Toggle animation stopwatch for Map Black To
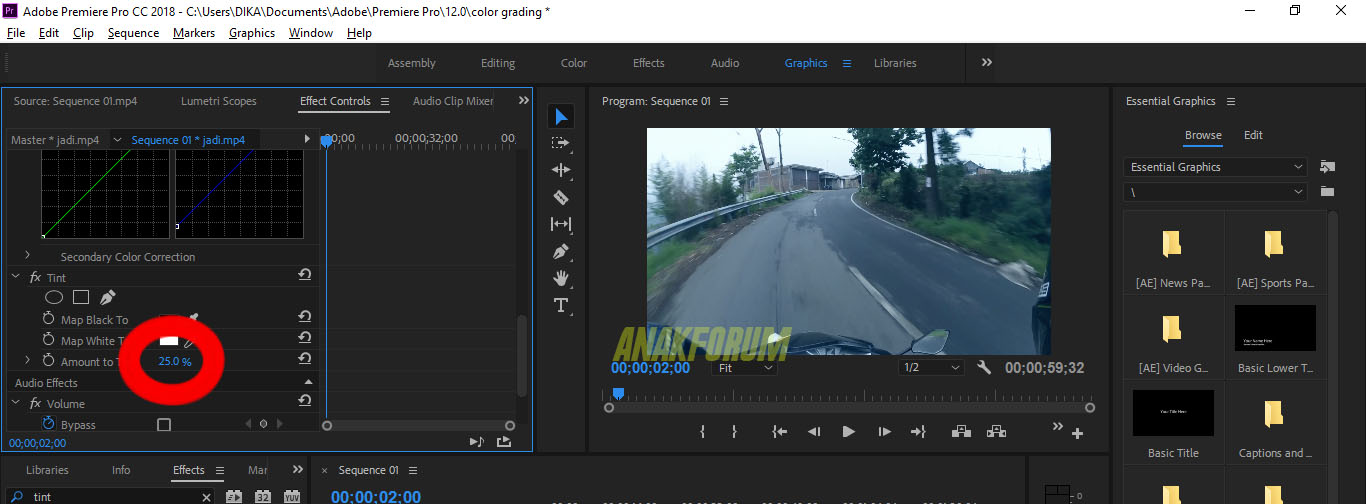1366x504 pixels. 48,320
